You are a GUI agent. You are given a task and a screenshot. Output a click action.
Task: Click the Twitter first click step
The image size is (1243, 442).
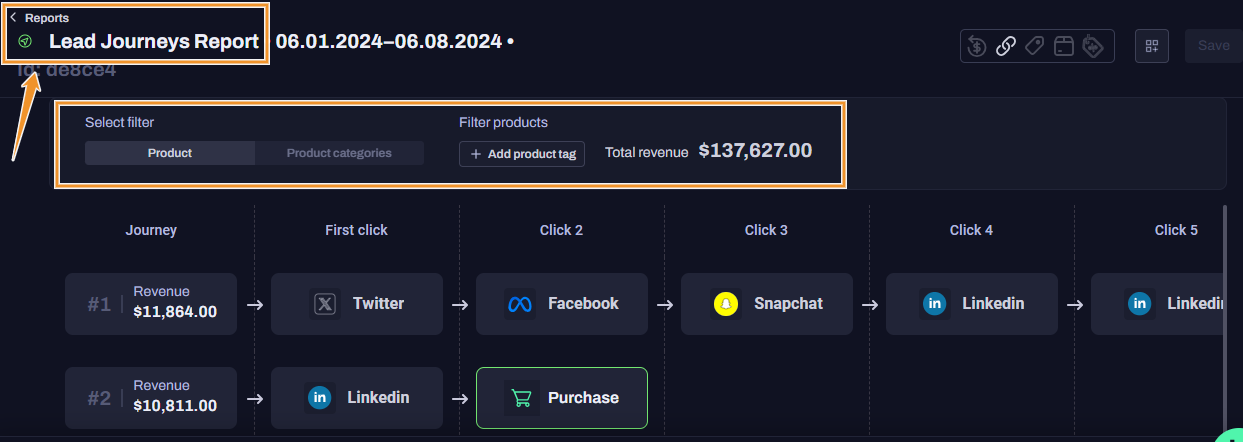pyautogui.click(x=357, y=304)
